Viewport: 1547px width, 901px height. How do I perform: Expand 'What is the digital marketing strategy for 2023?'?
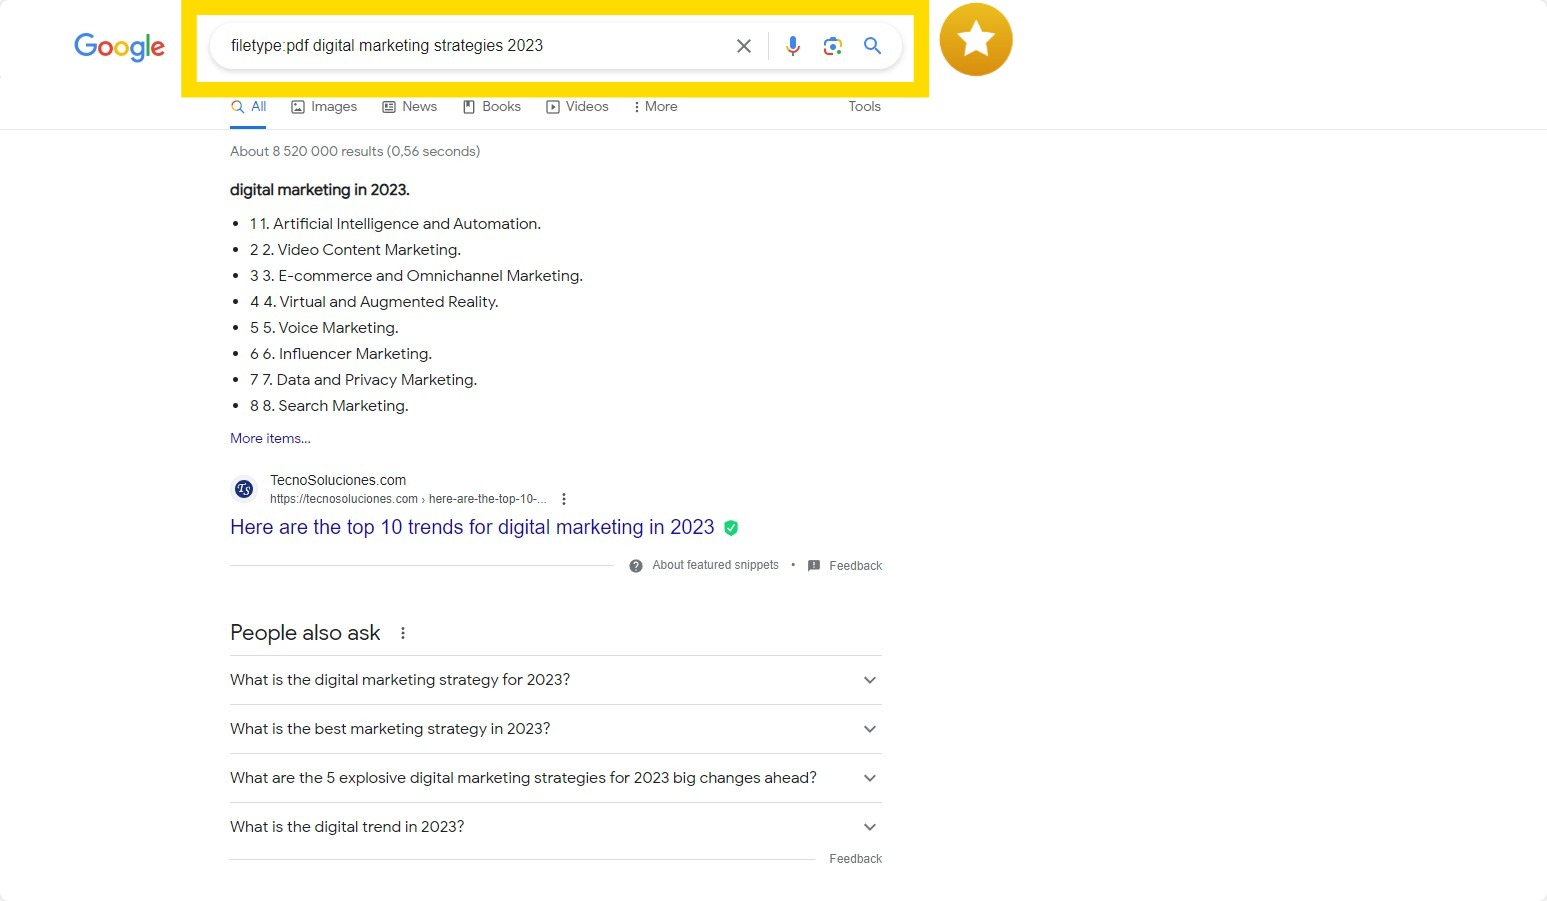[x=556, y=680]
